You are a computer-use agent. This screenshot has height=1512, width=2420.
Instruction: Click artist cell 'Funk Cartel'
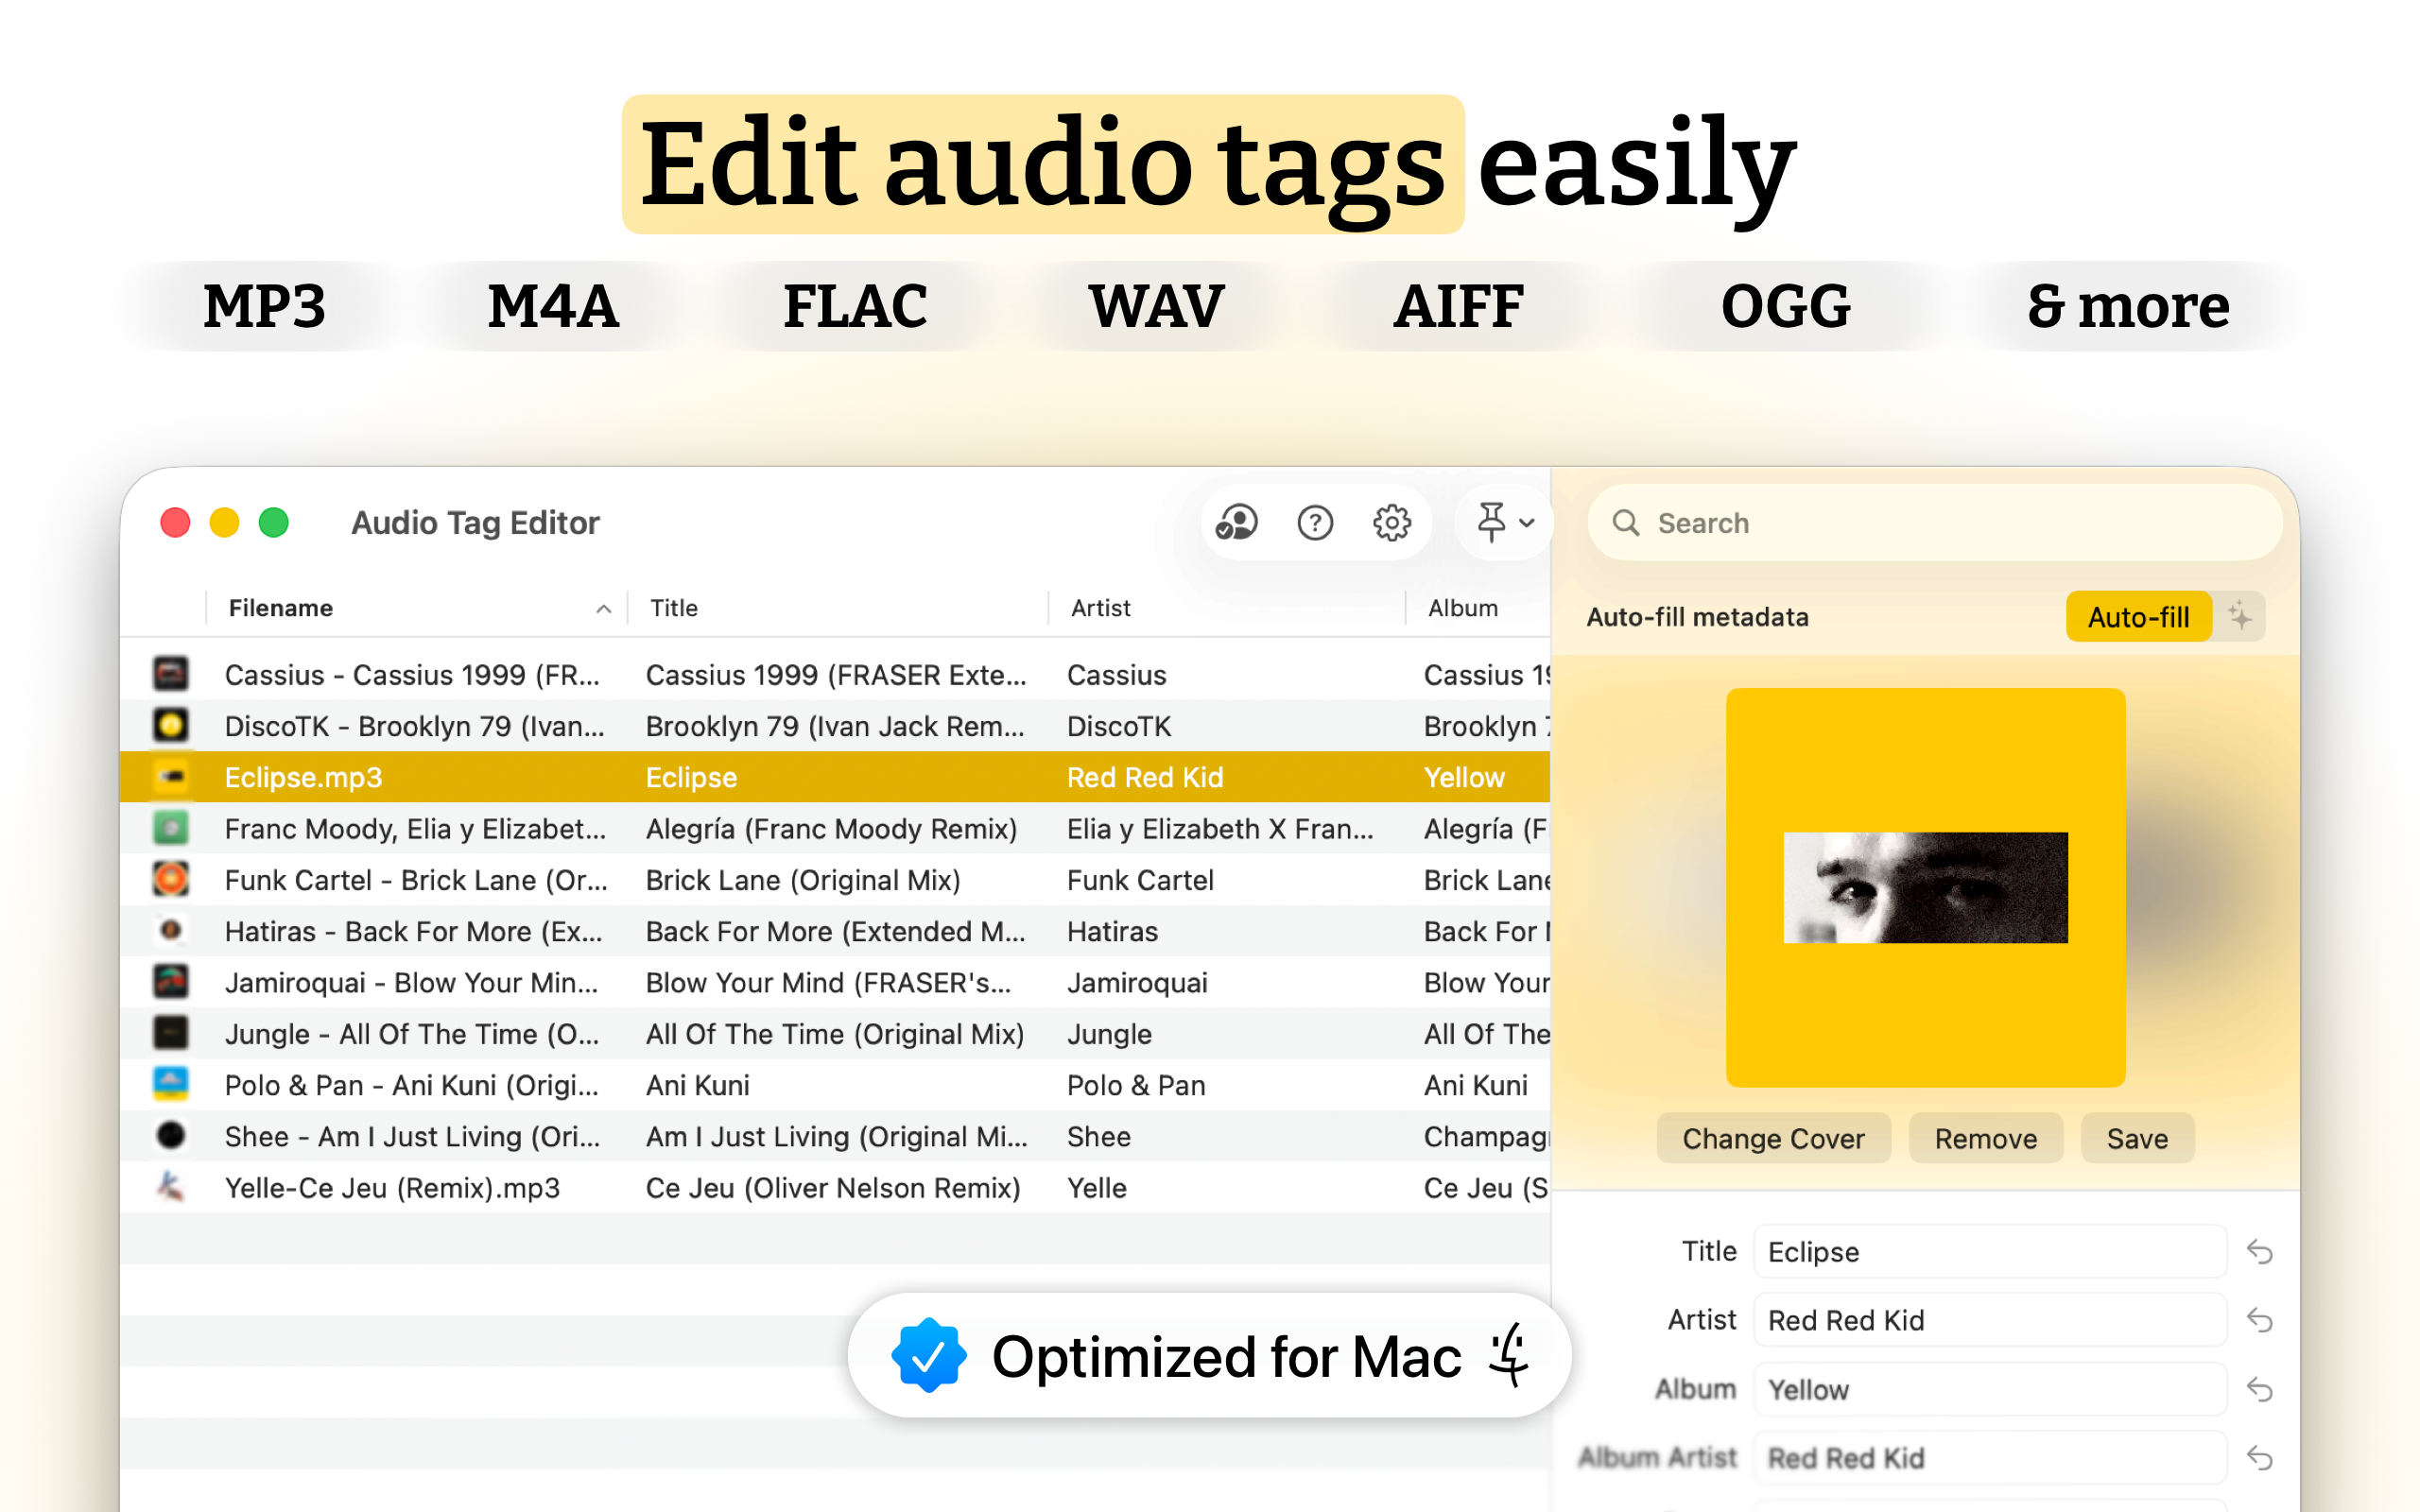click(1140, 880)
